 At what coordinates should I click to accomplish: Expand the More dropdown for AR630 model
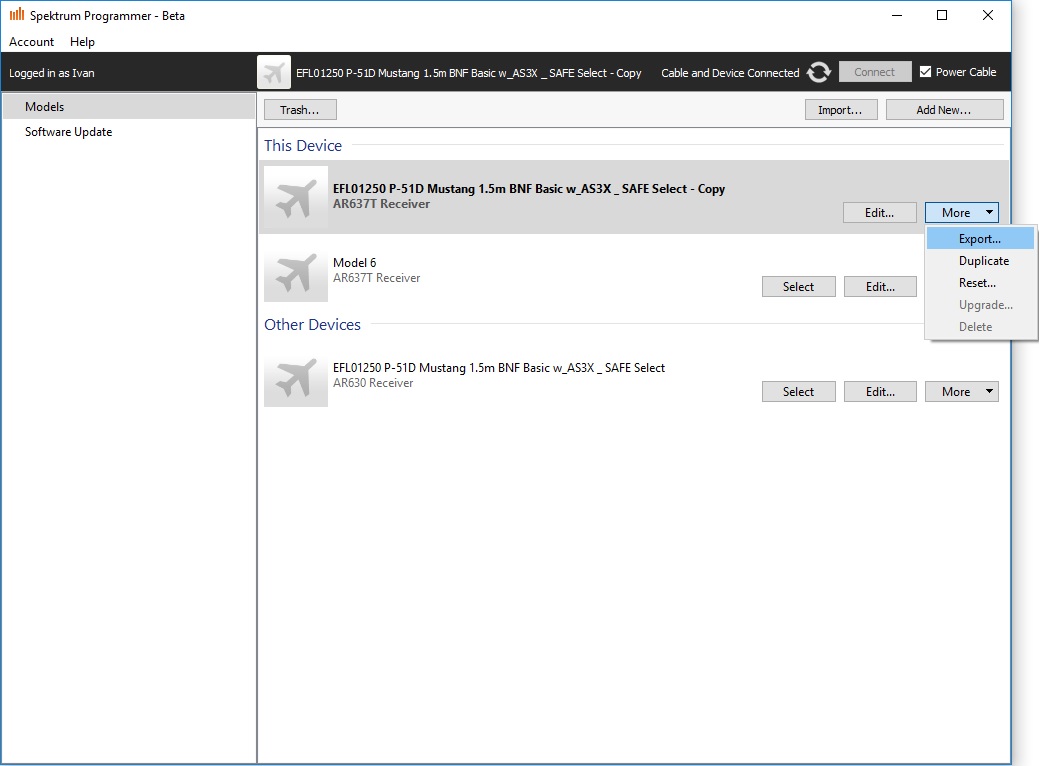pyautogui.click(x=961, y=392)
